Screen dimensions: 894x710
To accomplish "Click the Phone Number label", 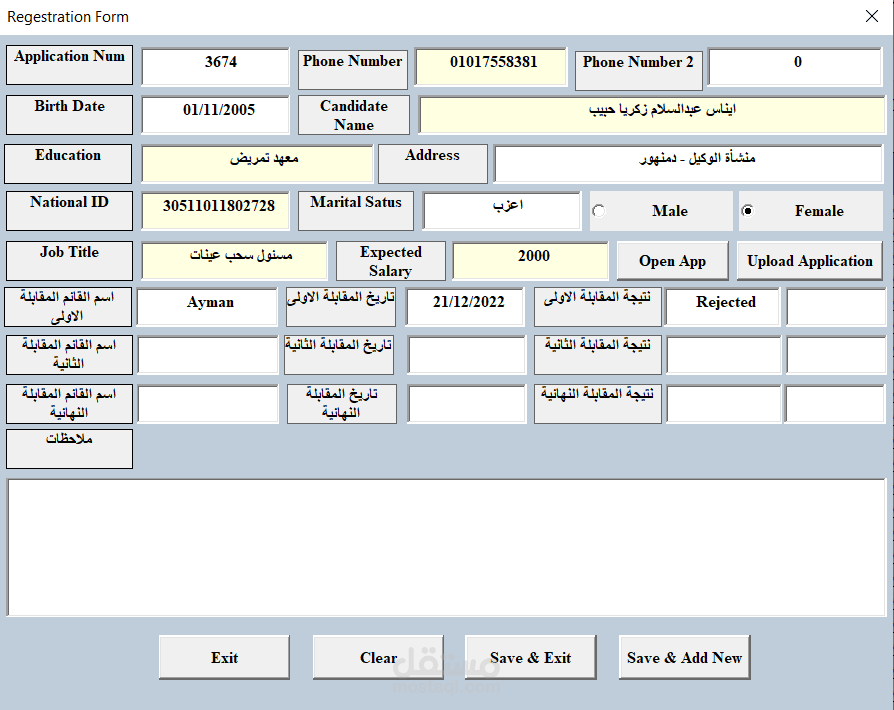I will pos(352,69).
